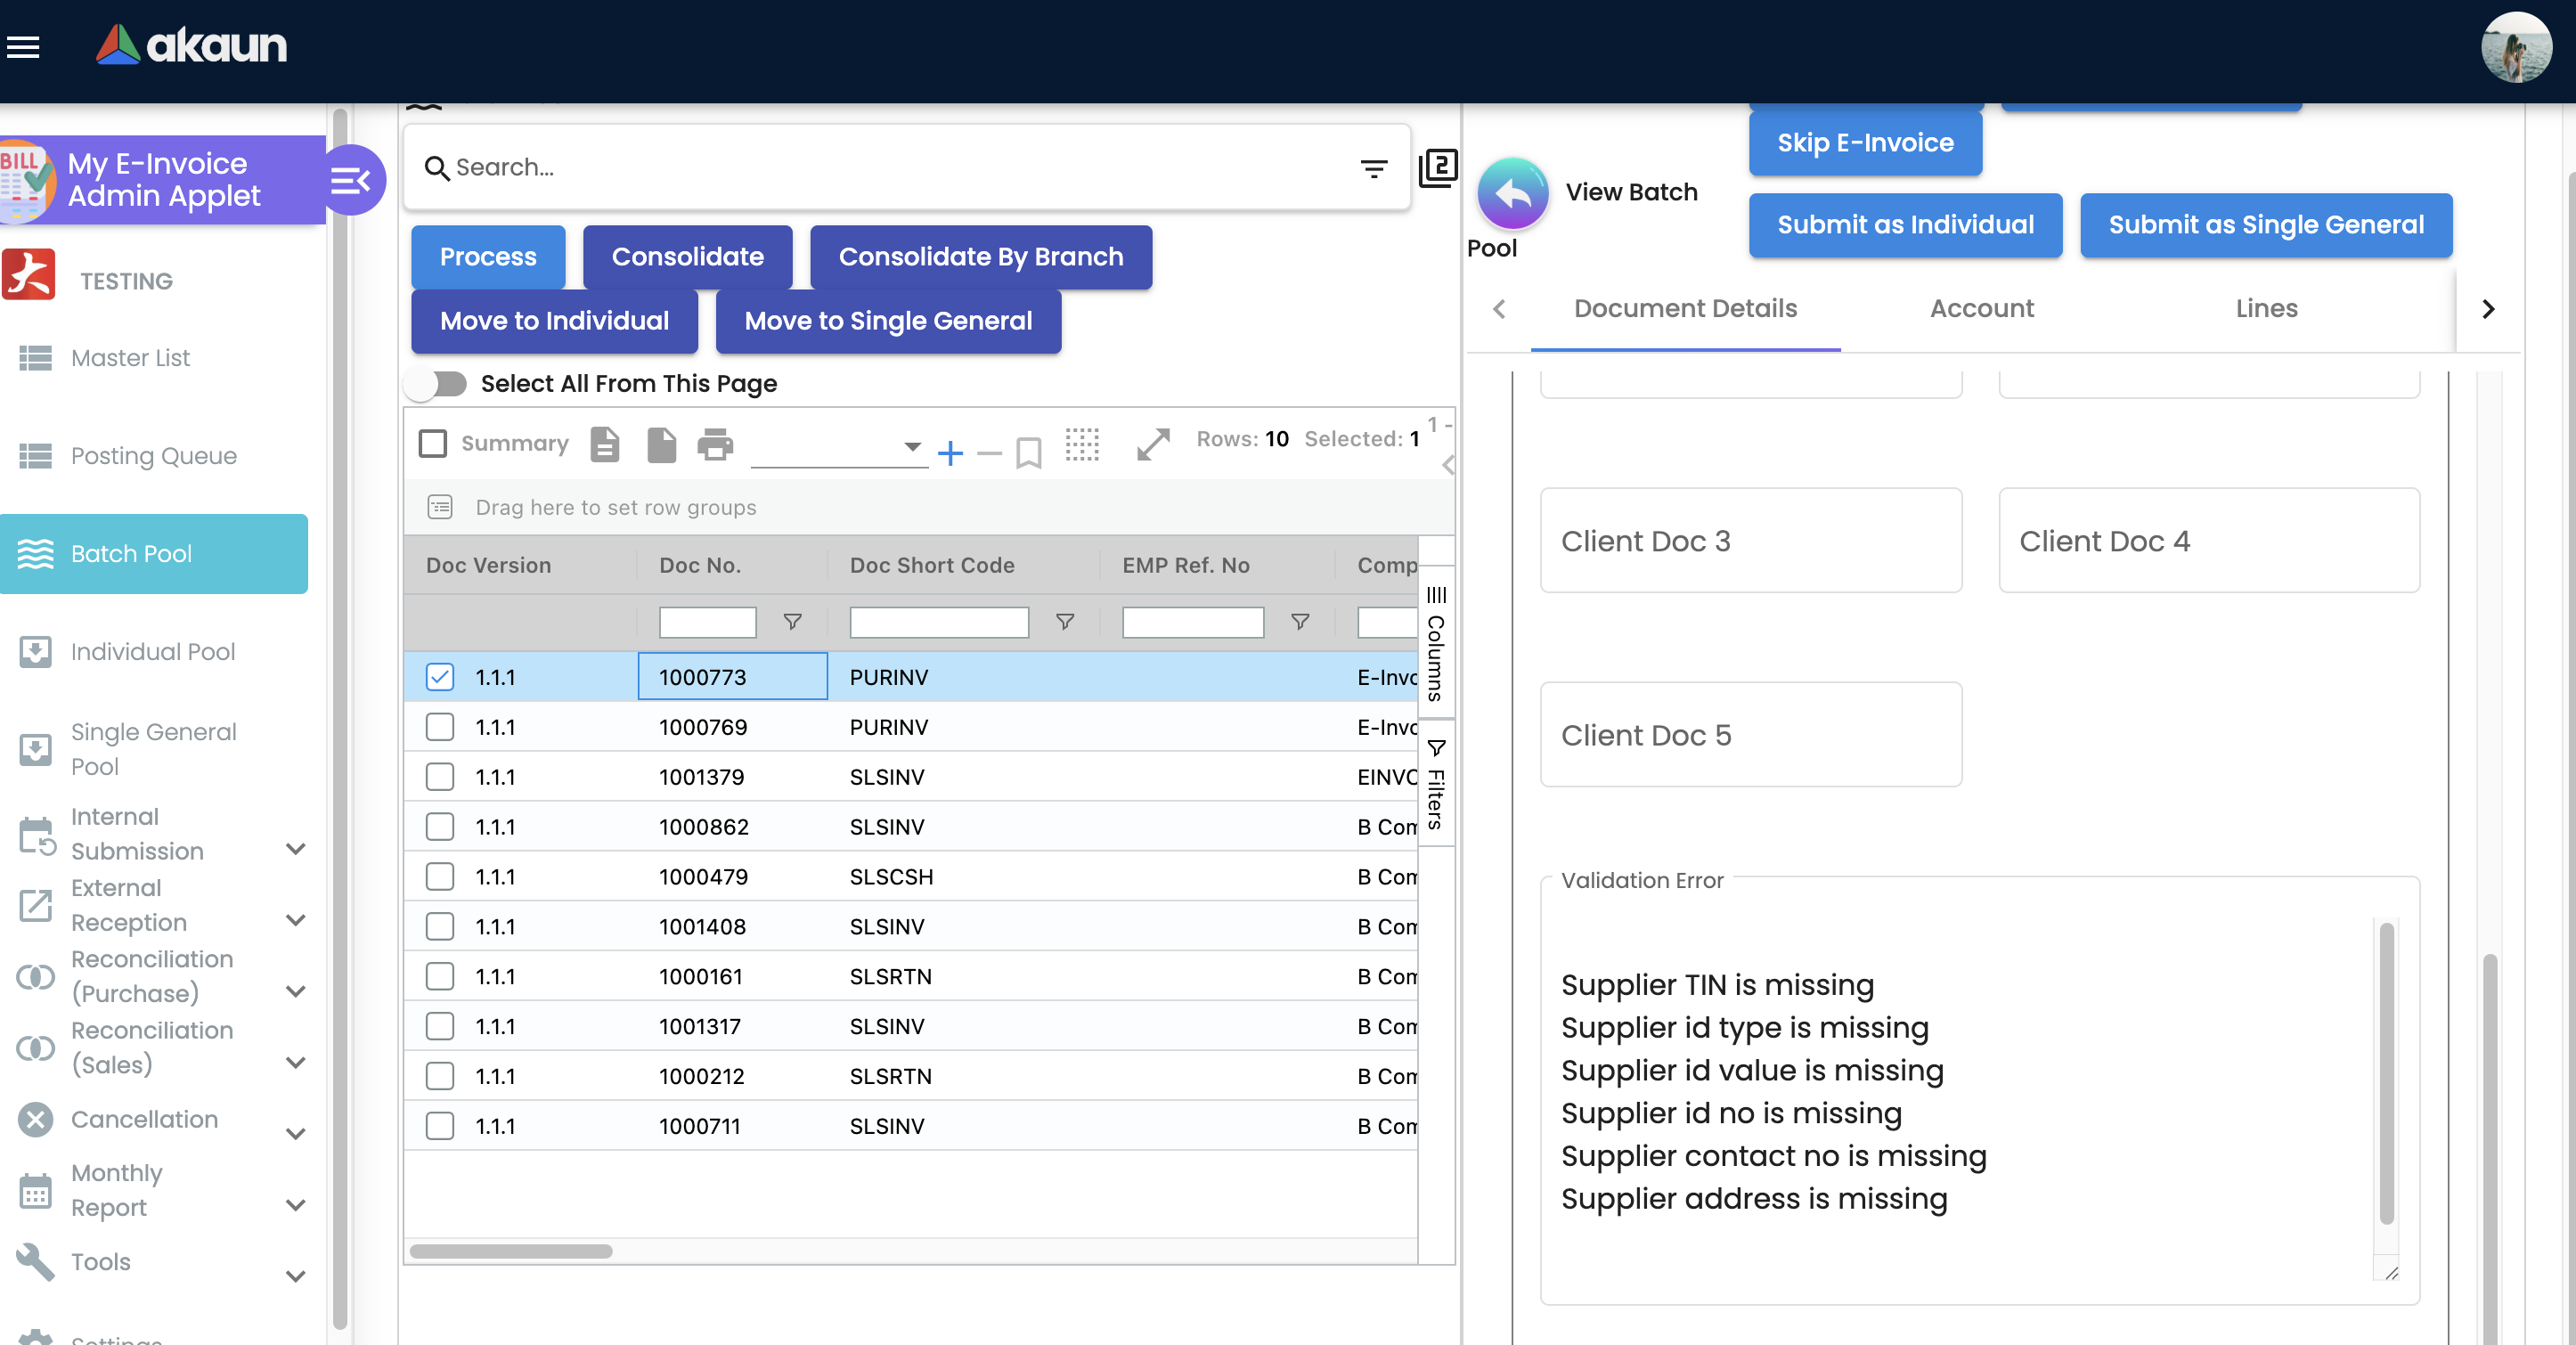Open the Columns side panel
The width and height of the screenshot is (2576, 1345).
(1436, 643)
